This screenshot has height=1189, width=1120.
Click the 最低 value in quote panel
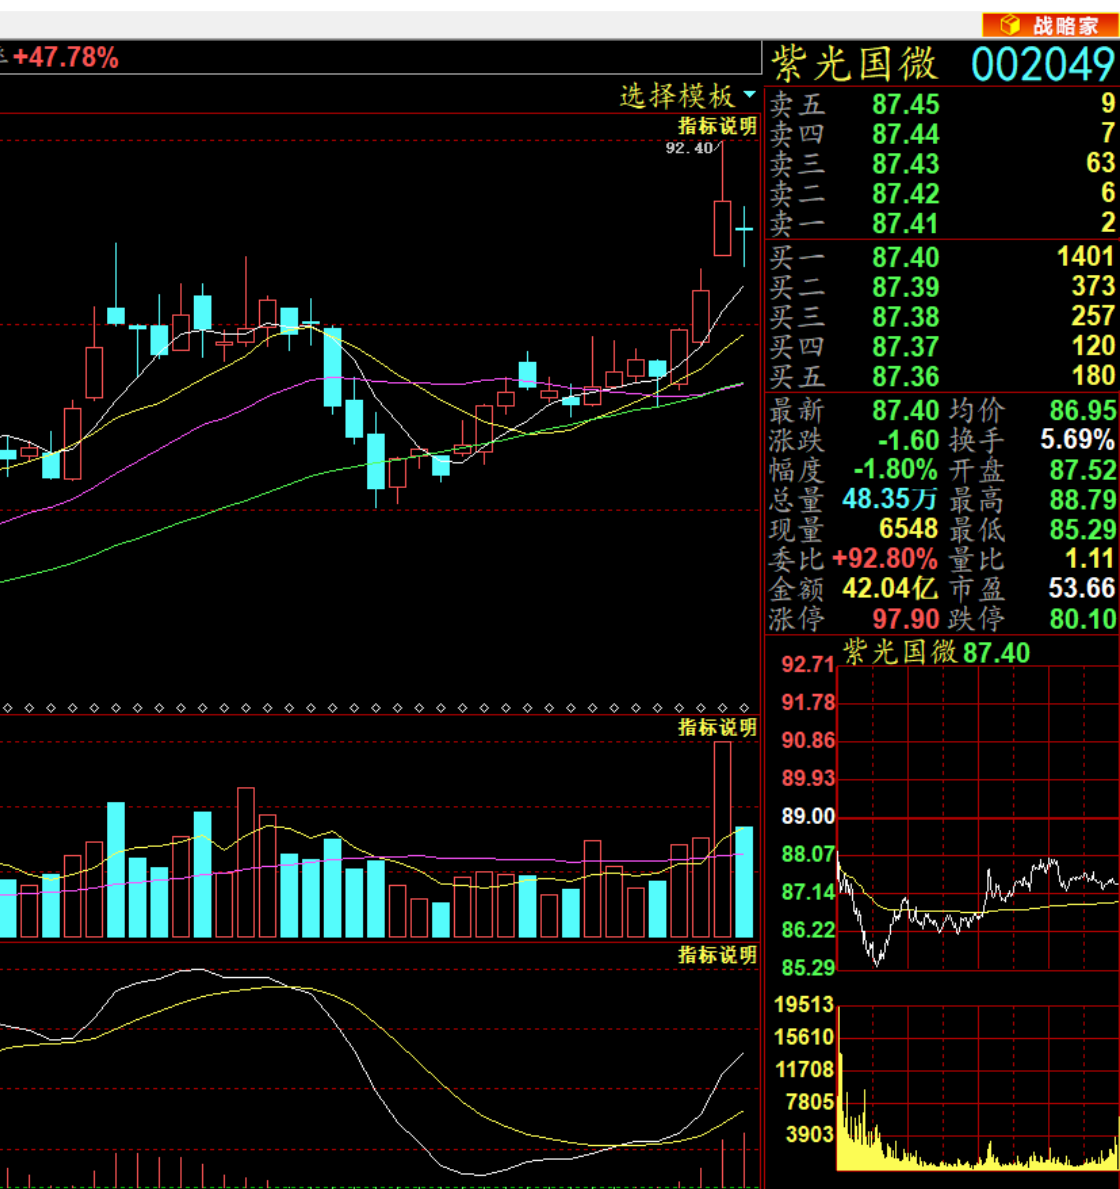1083,529
